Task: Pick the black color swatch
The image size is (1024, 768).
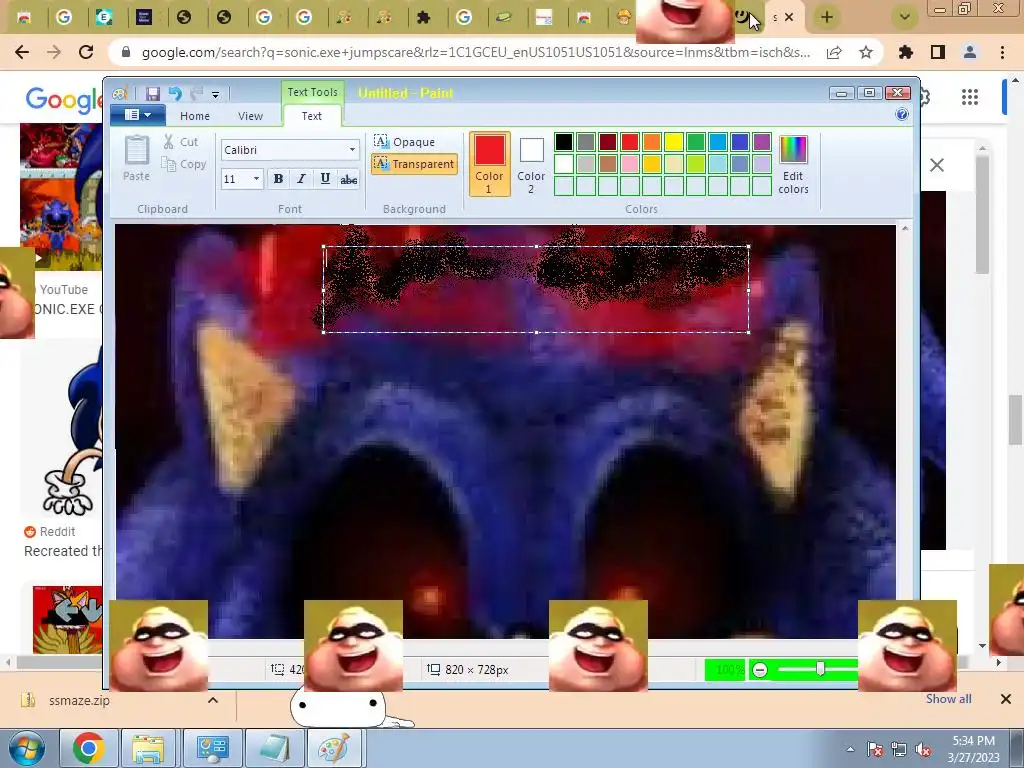Action: point(564,142)
